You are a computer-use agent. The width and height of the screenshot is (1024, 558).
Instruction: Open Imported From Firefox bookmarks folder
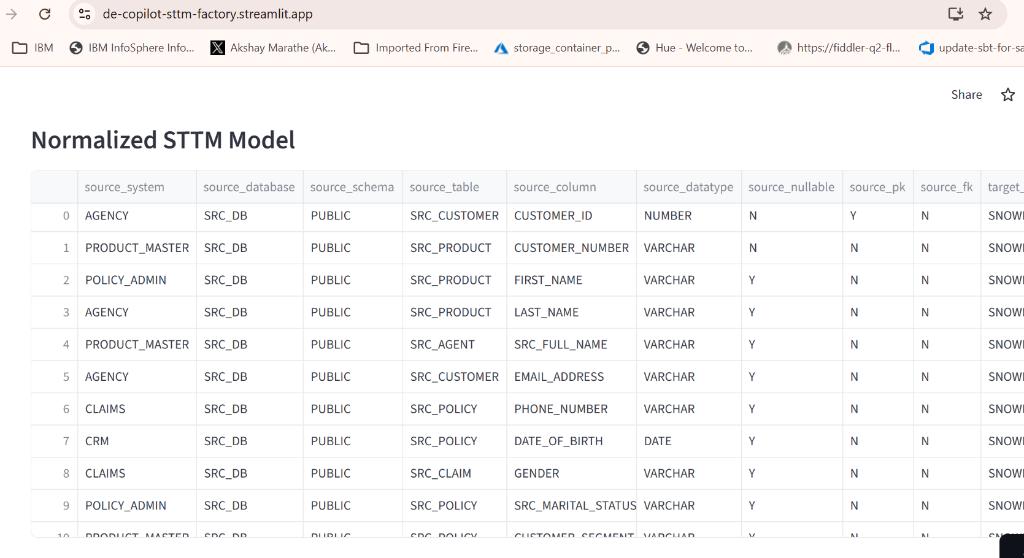click(416, 48)
